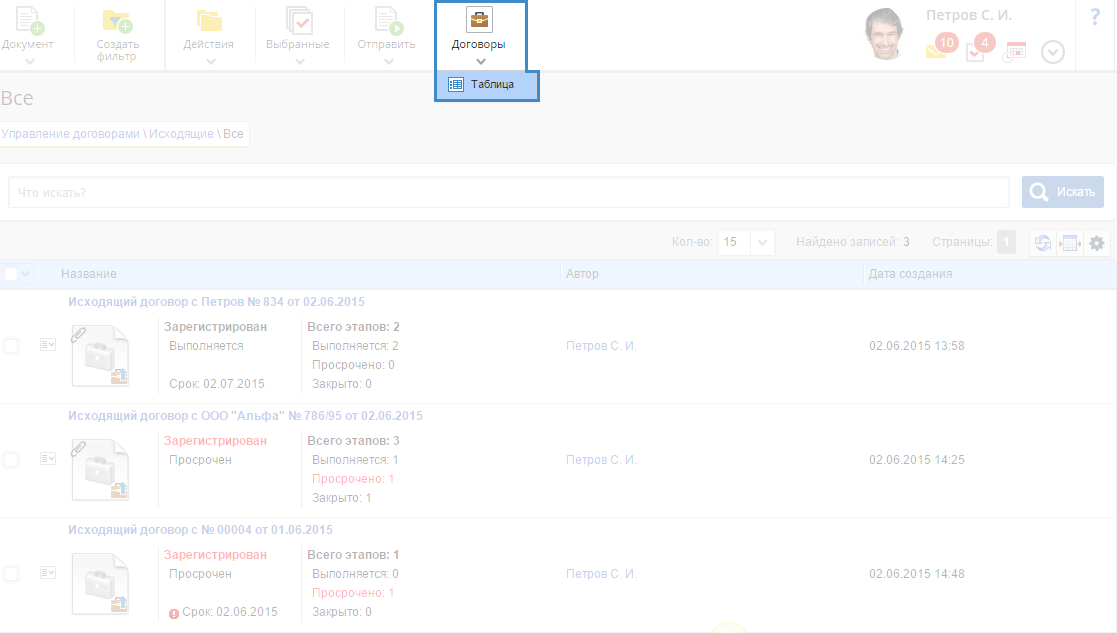Check the Петров № 834 row checkbox

(11, 346)
